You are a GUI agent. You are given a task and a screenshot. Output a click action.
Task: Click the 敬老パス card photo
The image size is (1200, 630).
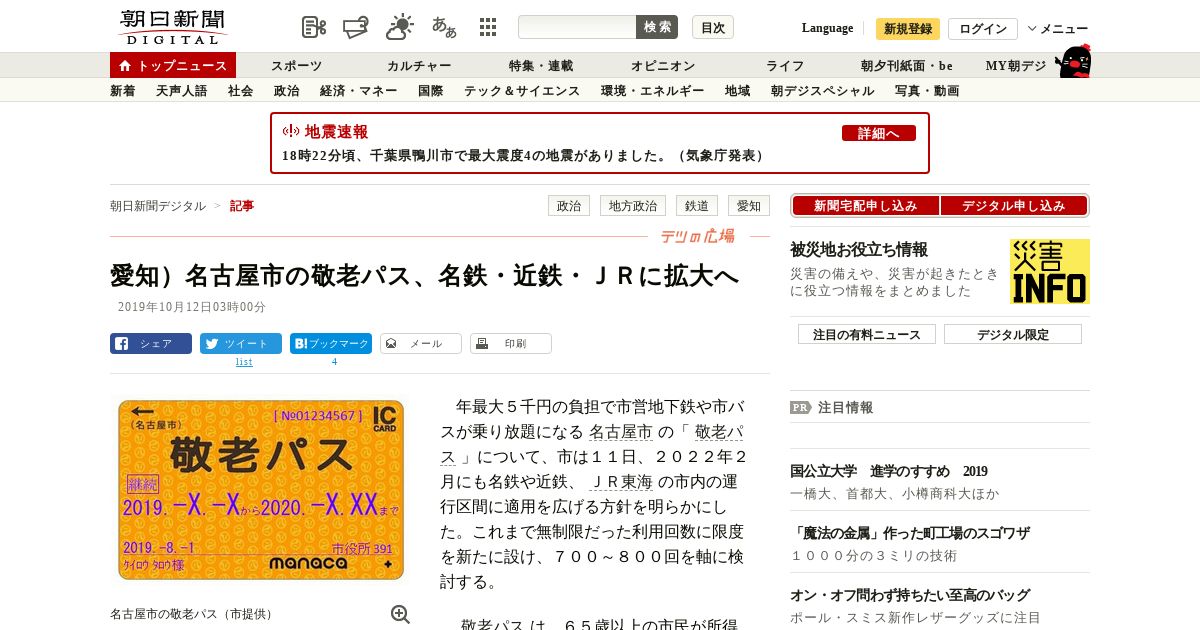pos(261,489)
